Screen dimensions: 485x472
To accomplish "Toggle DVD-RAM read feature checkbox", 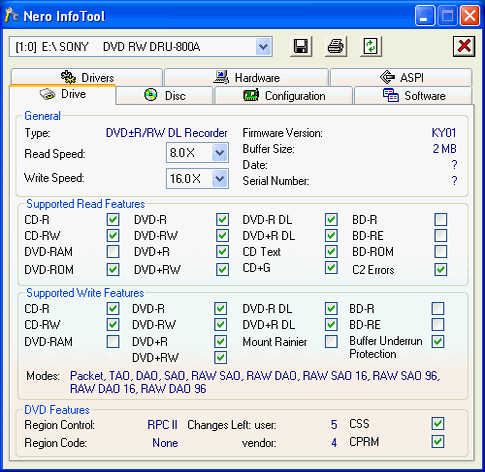I will 113,252.
